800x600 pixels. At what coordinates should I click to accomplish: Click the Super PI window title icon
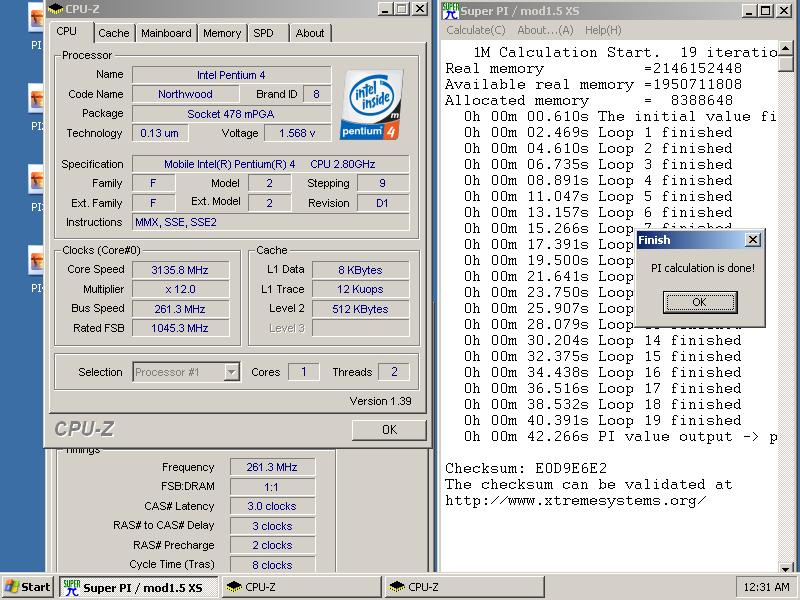tap(450, 11)
